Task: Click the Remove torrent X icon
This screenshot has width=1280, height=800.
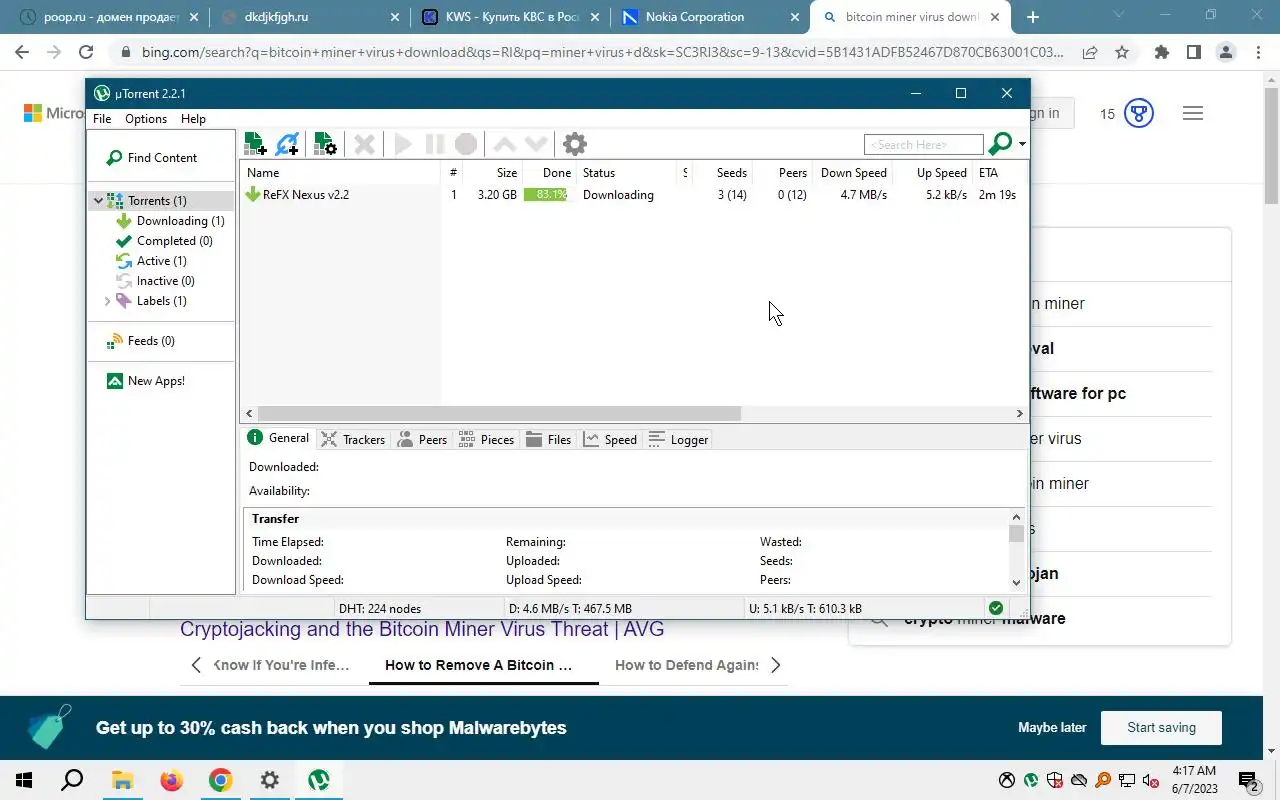Action: click(x=365, y=144)
